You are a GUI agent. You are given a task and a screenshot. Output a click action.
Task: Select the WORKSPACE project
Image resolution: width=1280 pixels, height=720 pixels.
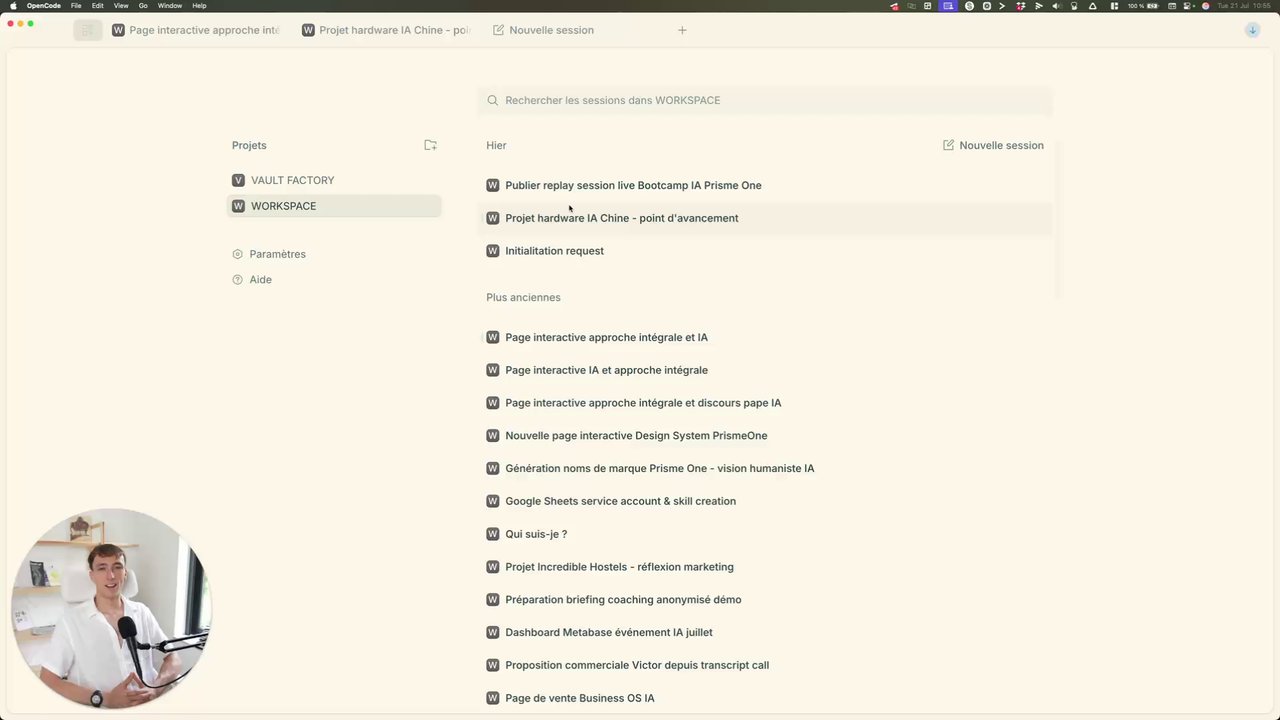334,206
